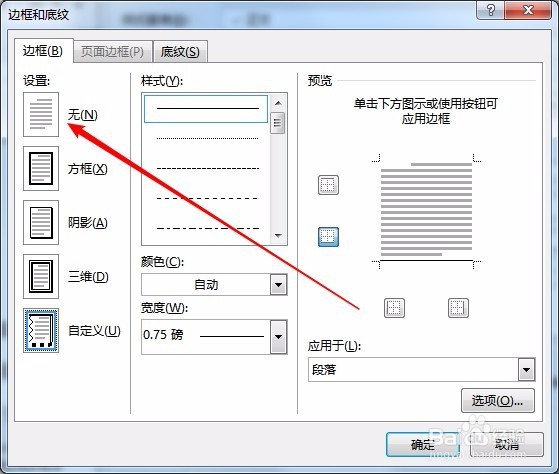
Task: Select the solid line style
Action: point(206,109)
